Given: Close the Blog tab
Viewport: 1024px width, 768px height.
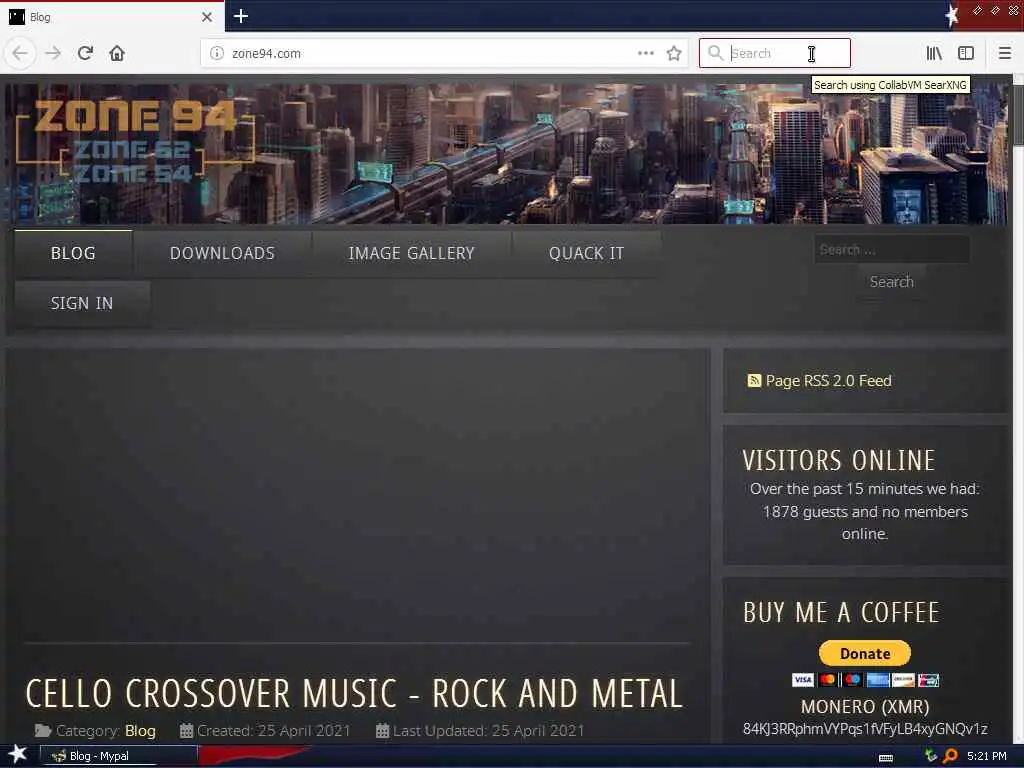Looking at the screenshot, I should 207,17.
